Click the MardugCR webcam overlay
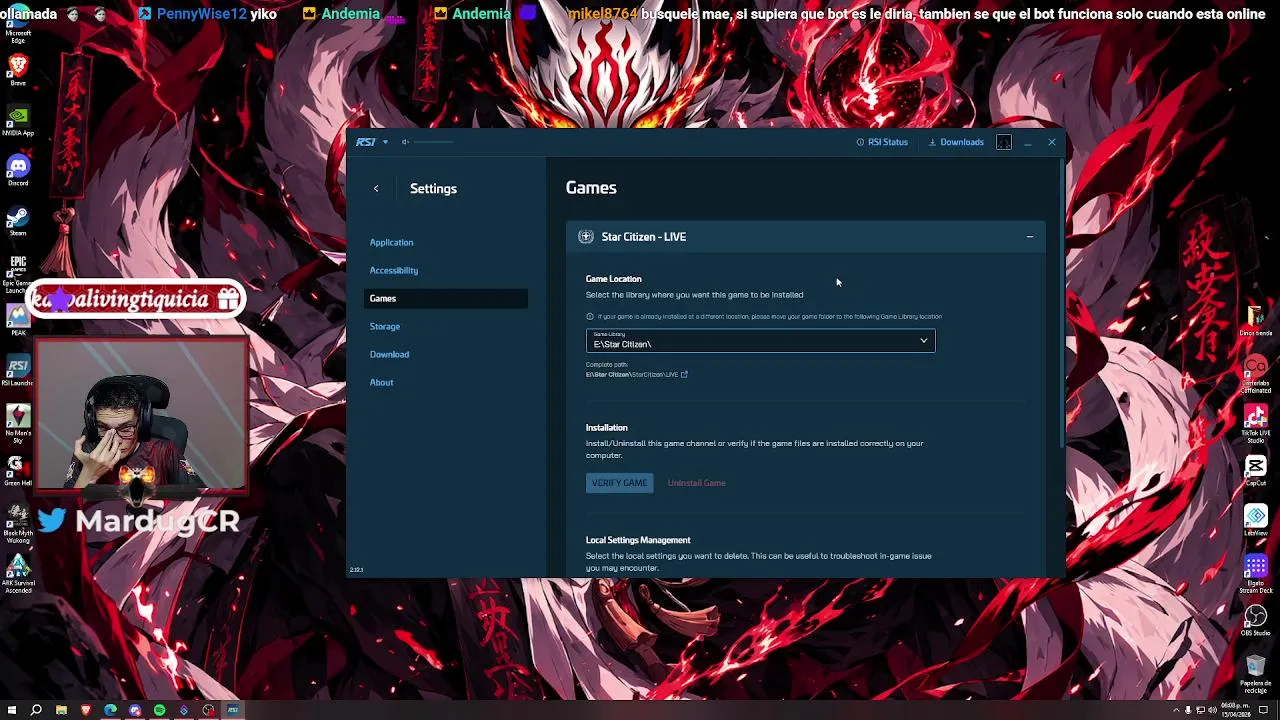Image resolution: width=1280 pixels, height=720 pixels. click(140, 415)
